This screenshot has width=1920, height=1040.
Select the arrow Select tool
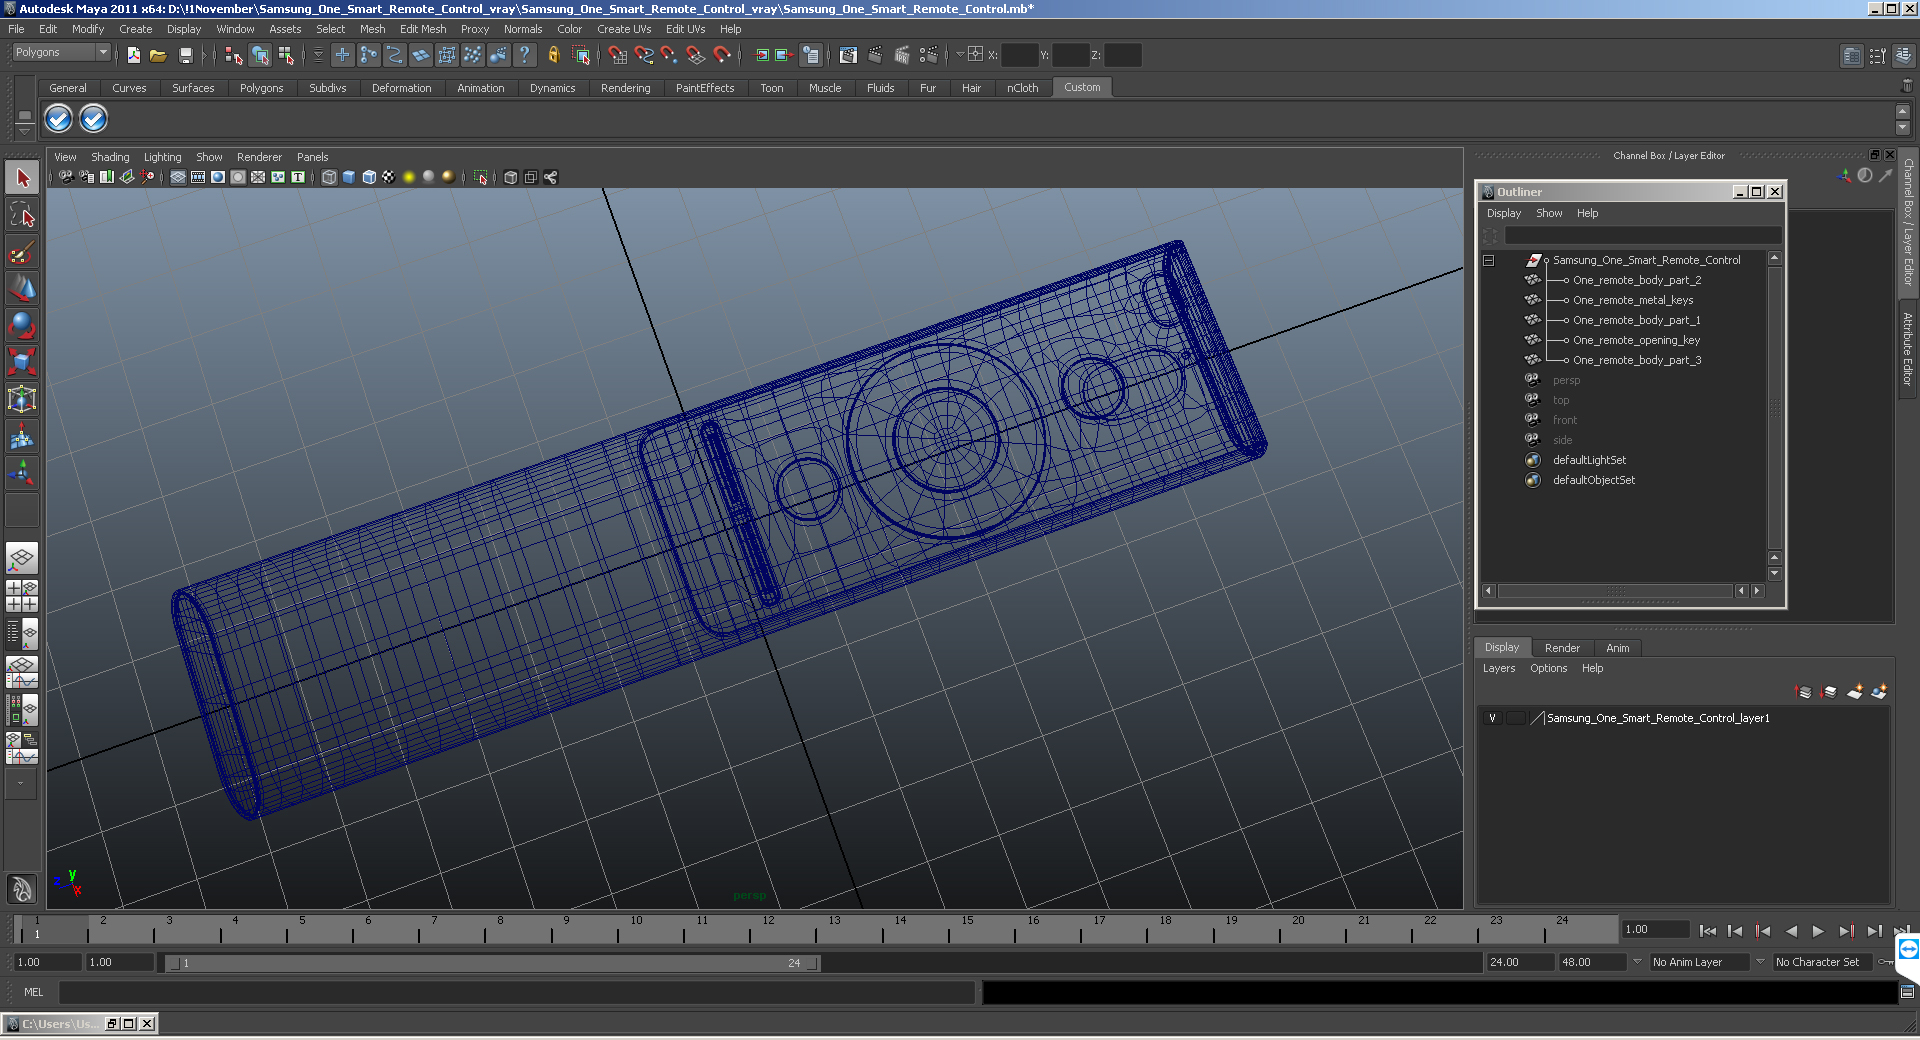point(22,178)
